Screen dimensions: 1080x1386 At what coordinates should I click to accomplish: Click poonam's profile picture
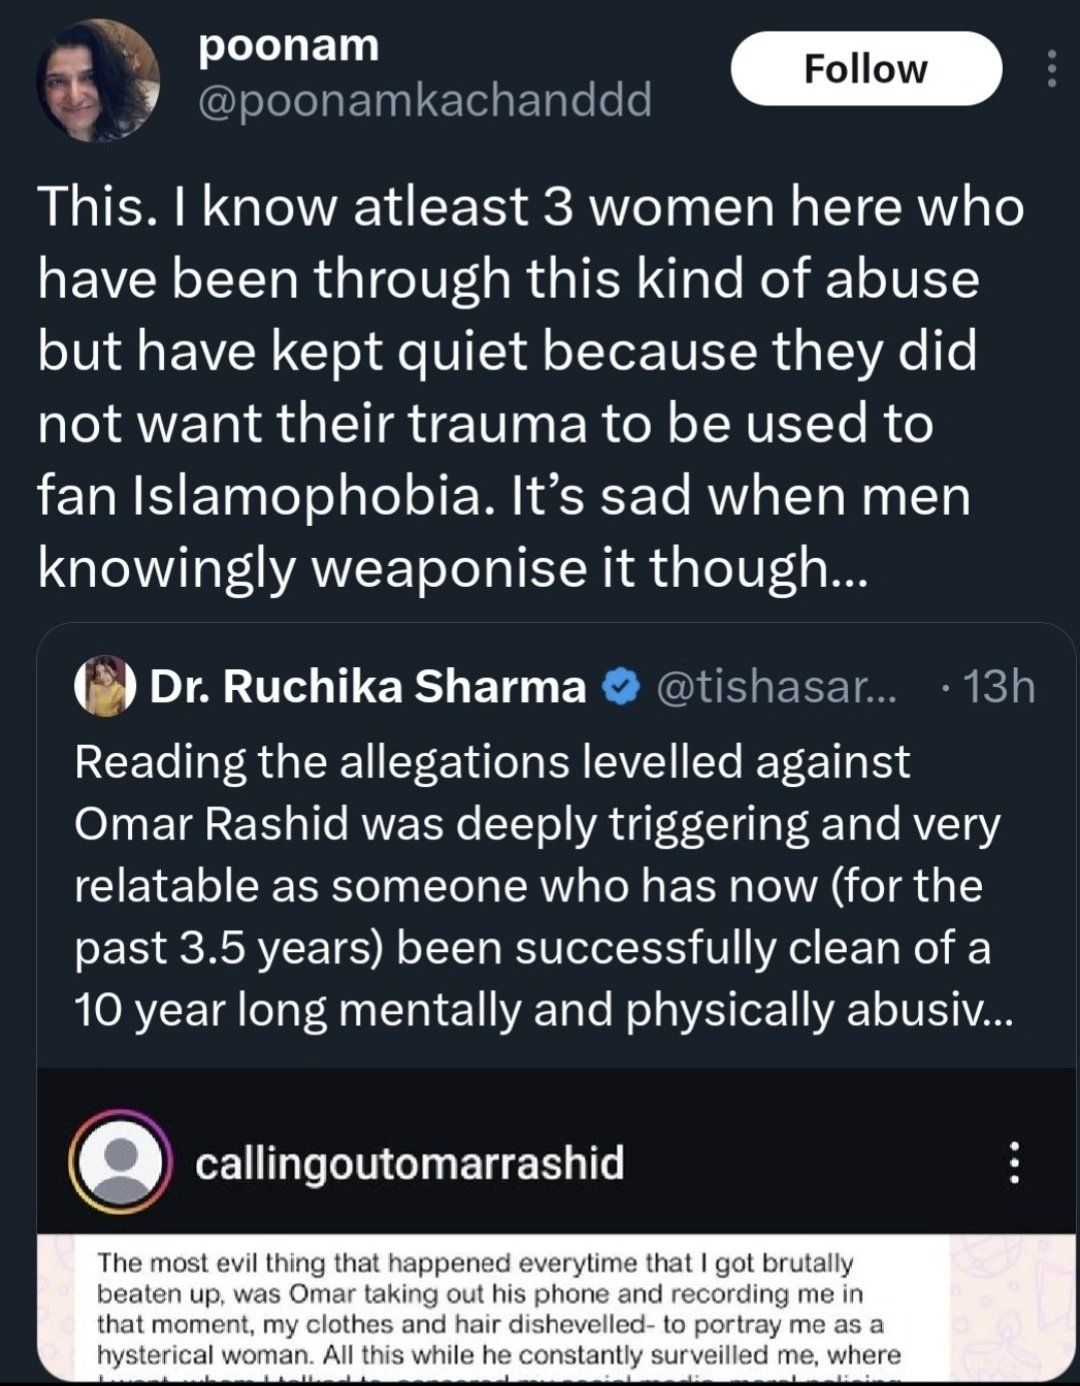pyautogui.click(x=97, y=81)
